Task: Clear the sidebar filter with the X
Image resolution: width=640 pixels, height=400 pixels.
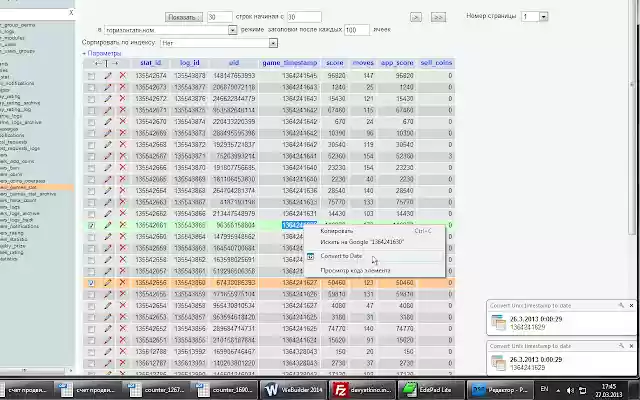Action: (71, 13)
